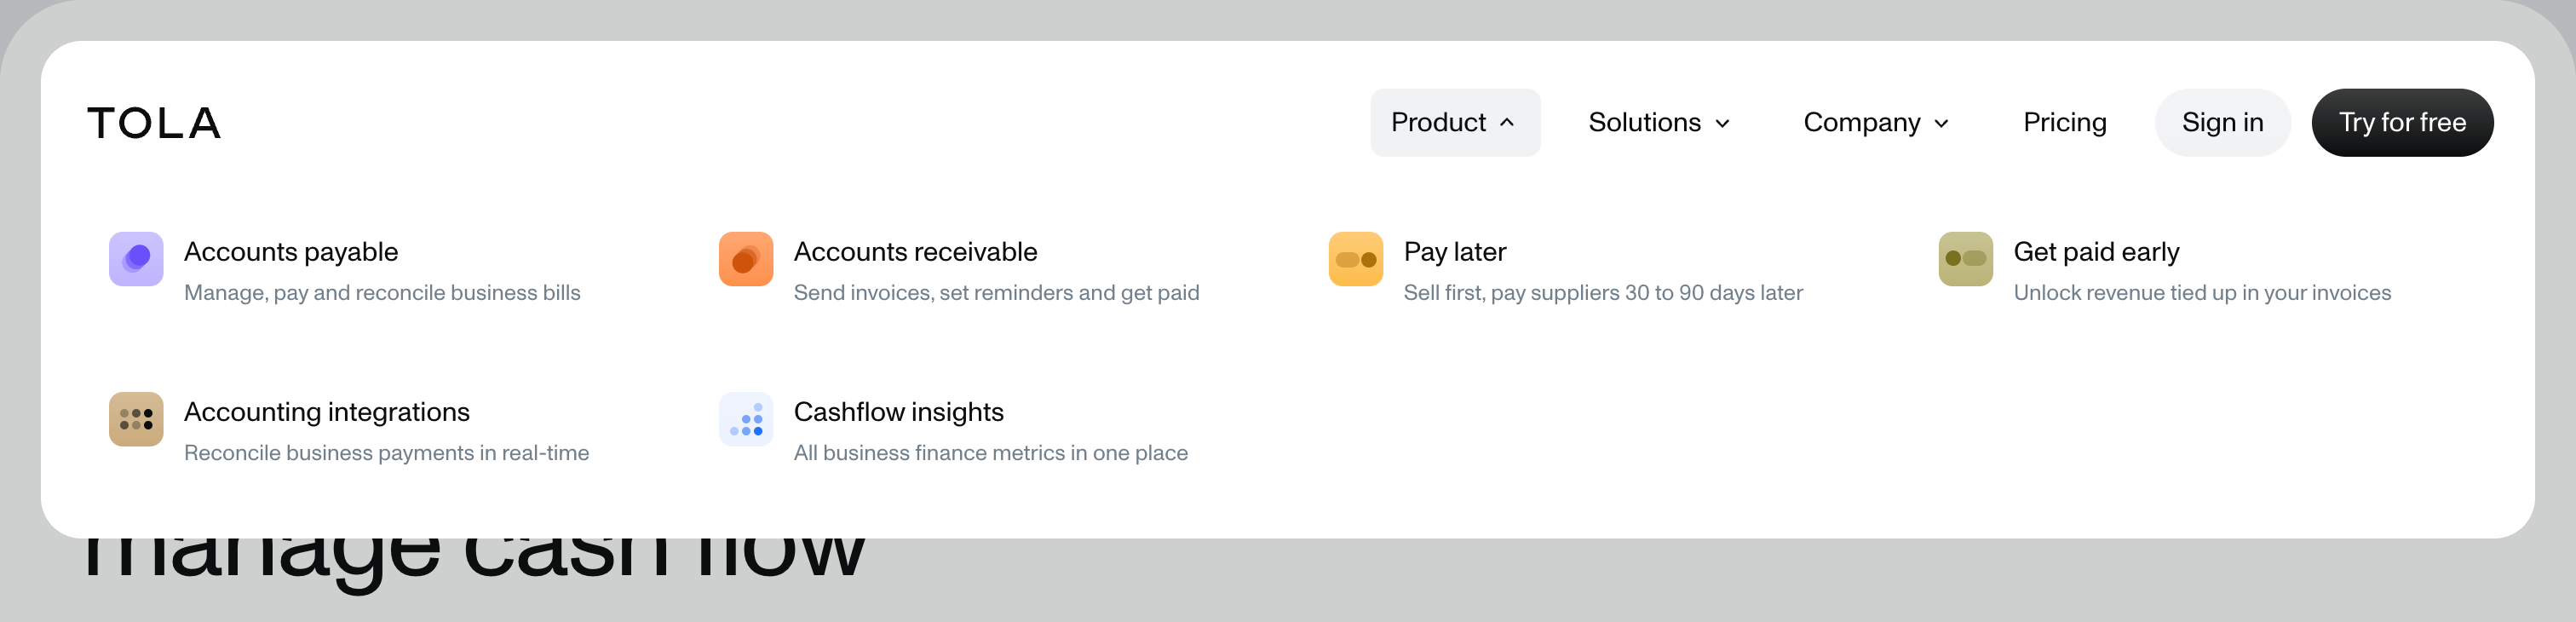Click the yellow Pay later icon
The height and width of the screenshot is (622, 2576).
click(x=1356, y=259)
